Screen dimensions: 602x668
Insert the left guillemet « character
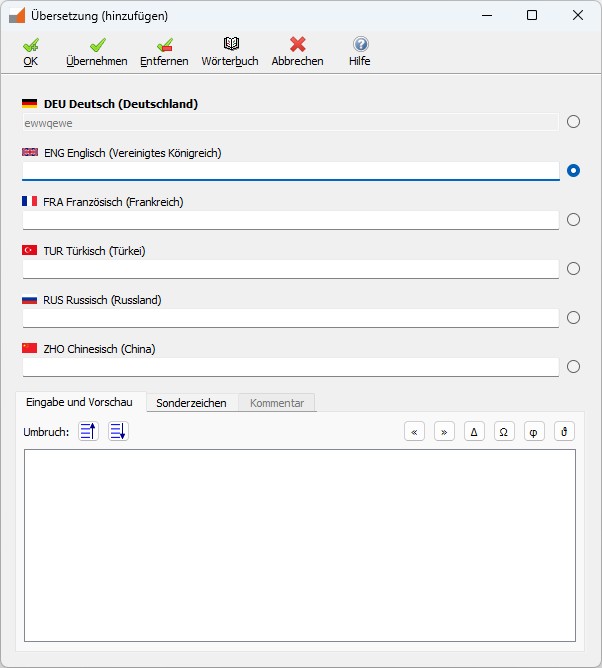[415, 432]
